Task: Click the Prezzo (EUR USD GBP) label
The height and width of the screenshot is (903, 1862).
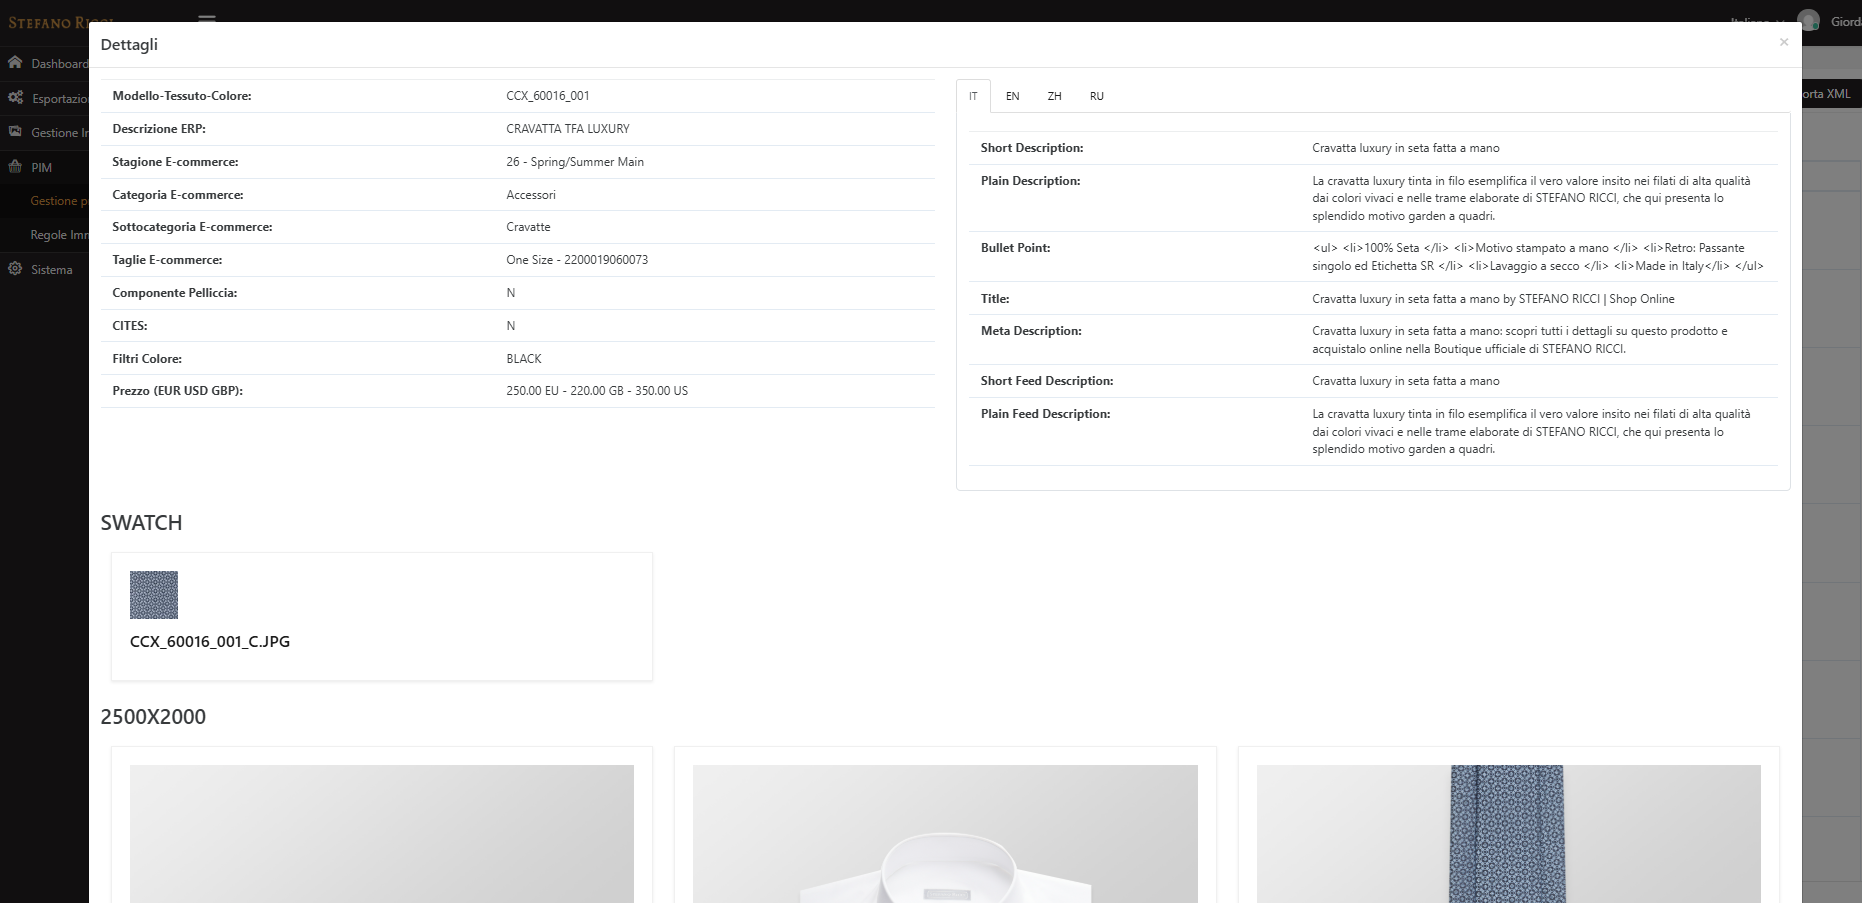Action: [x=177, y=391]
